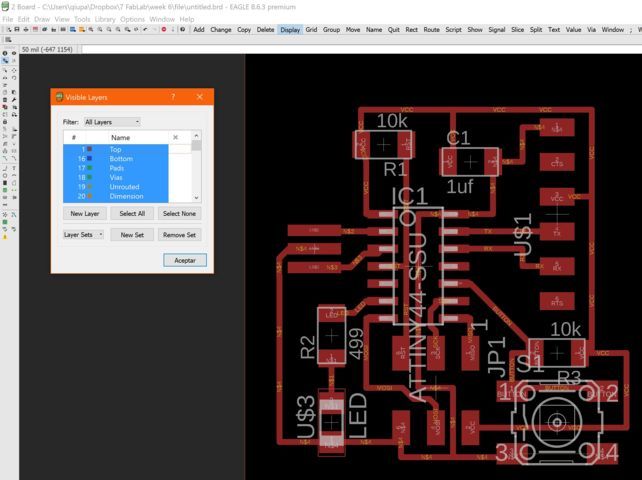Select the Ratsnest tool
Screen dimensions: 642x480
coord(5,214)
